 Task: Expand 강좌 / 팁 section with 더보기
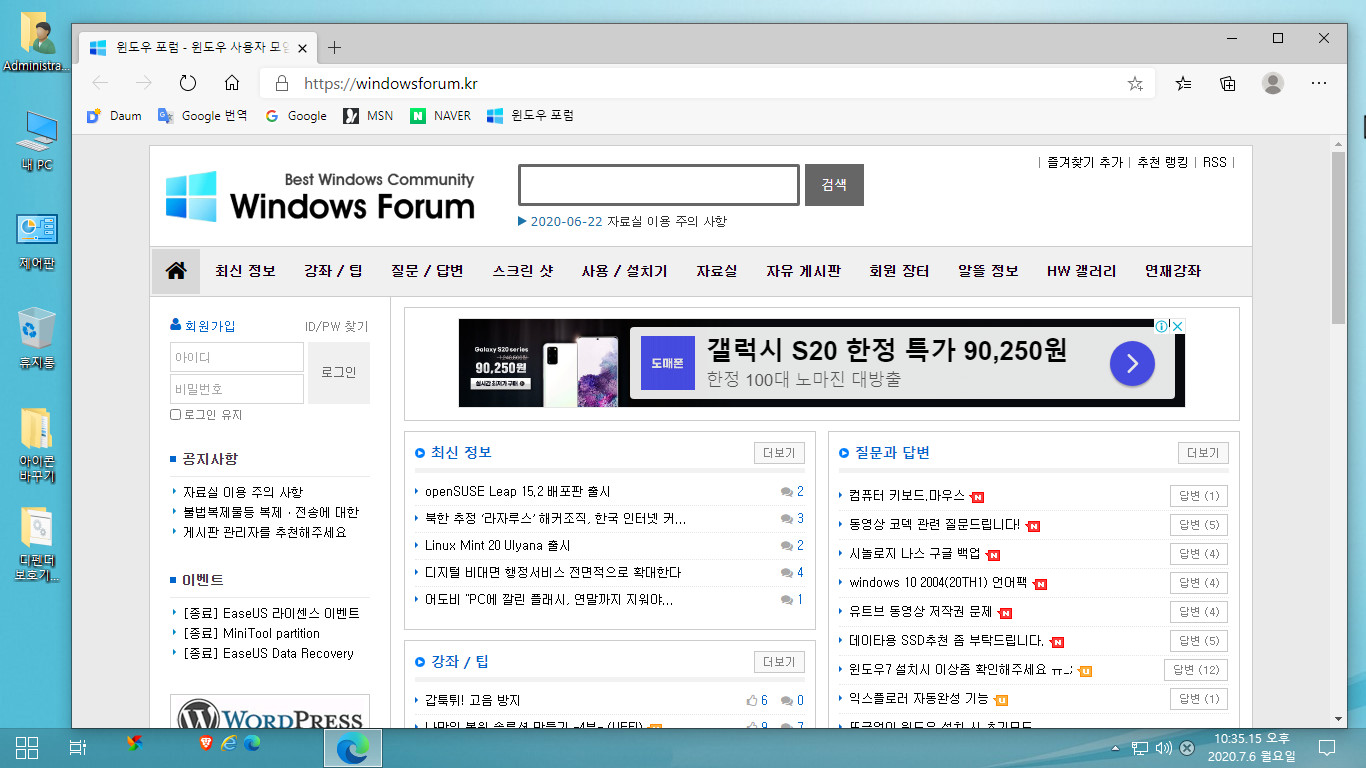779,662
